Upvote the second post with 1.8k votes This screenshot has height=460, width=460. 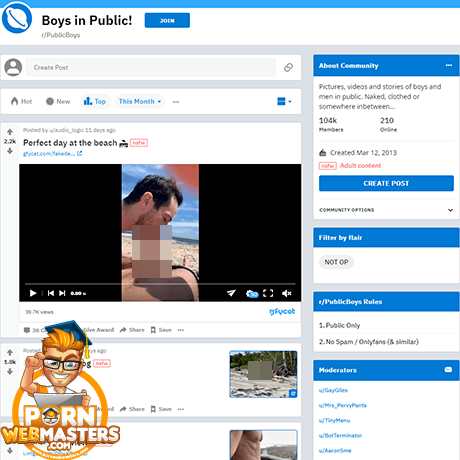(x=10, y=352)
